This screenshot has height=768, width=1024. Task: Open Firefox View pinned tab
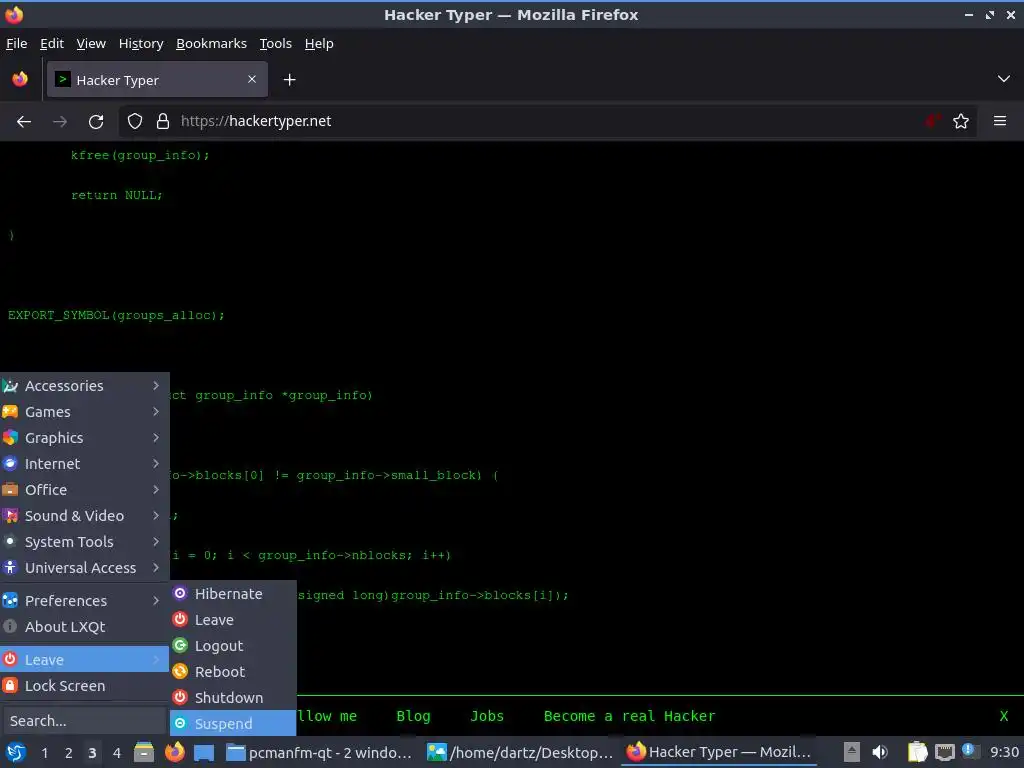(x=20, y=80)
